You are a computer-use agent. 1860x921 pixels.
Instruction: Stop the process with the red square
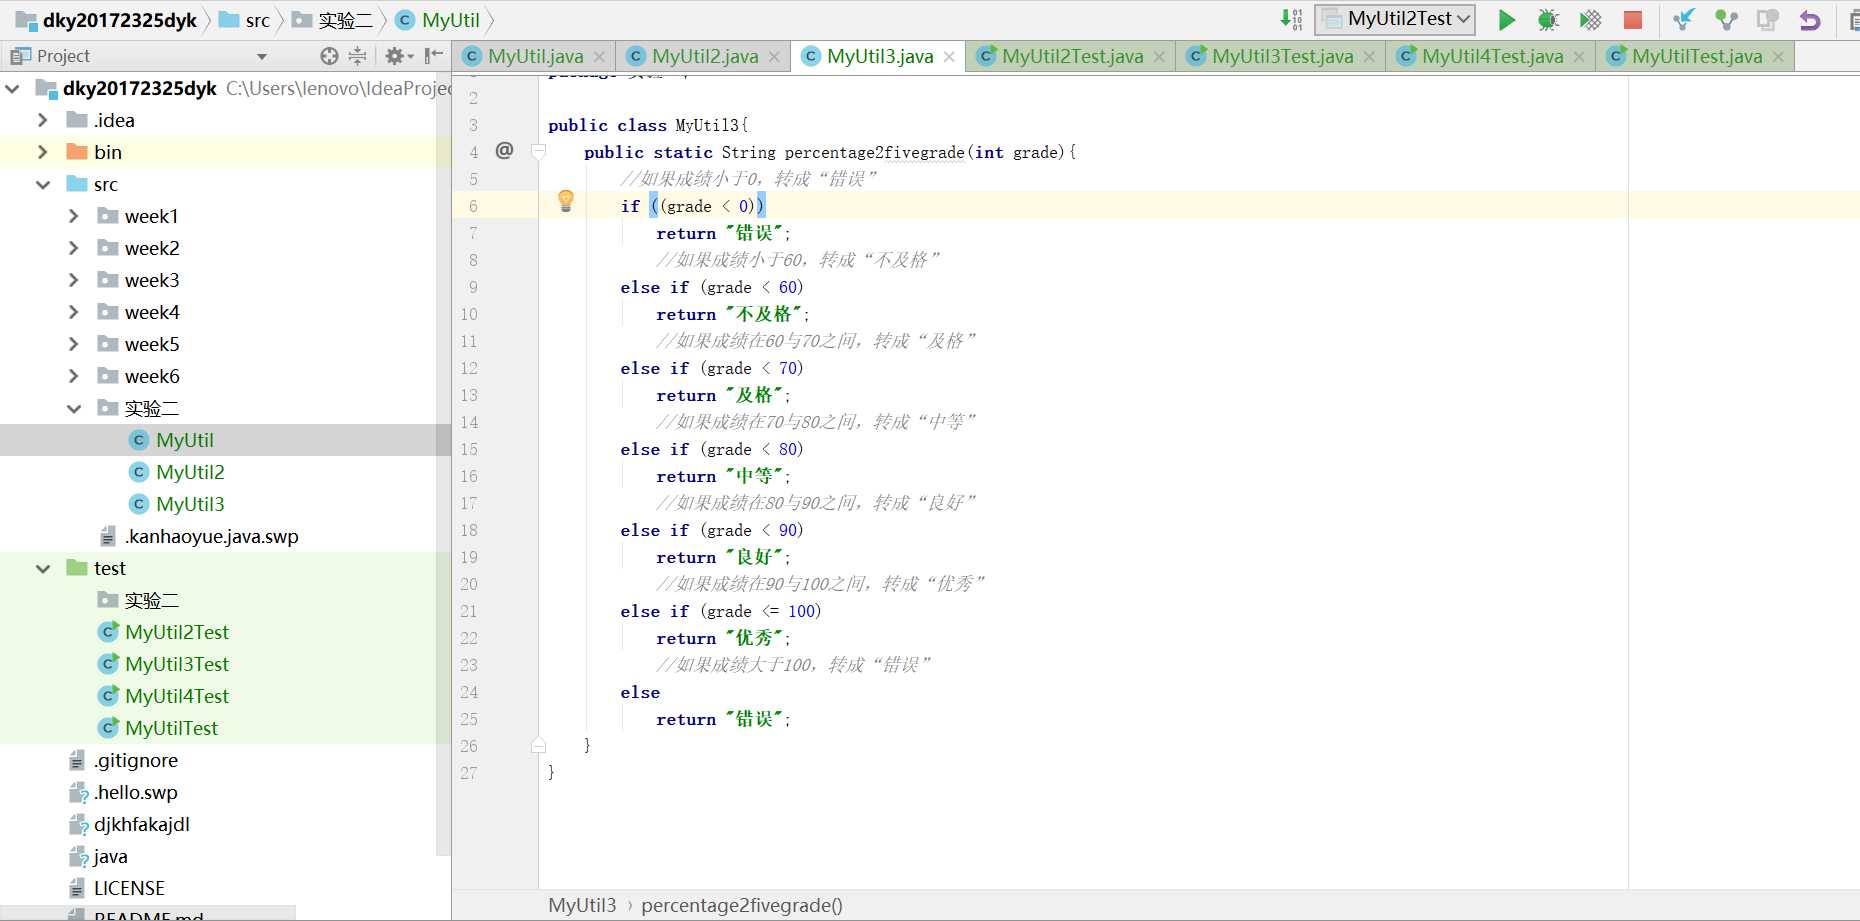[x=1633, y=20]
